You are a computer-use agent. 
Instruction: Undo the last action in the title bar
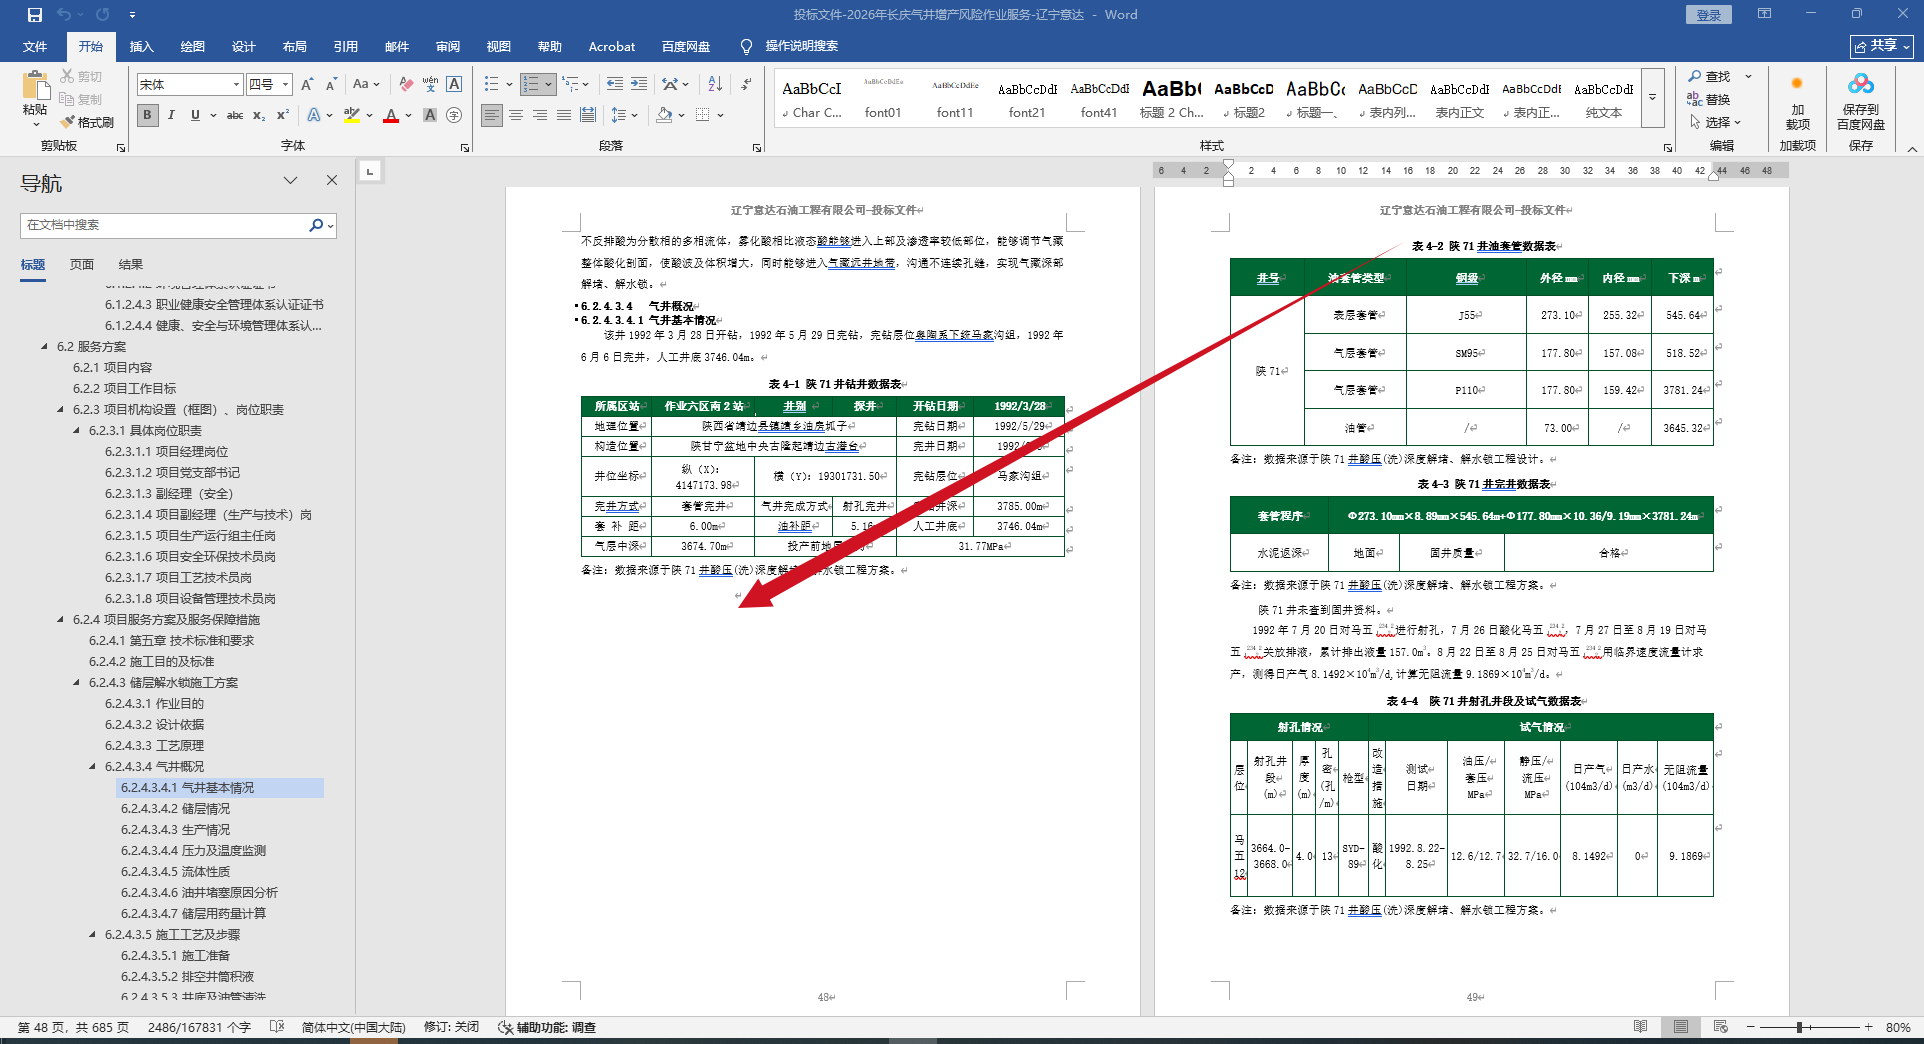(65, 15)
